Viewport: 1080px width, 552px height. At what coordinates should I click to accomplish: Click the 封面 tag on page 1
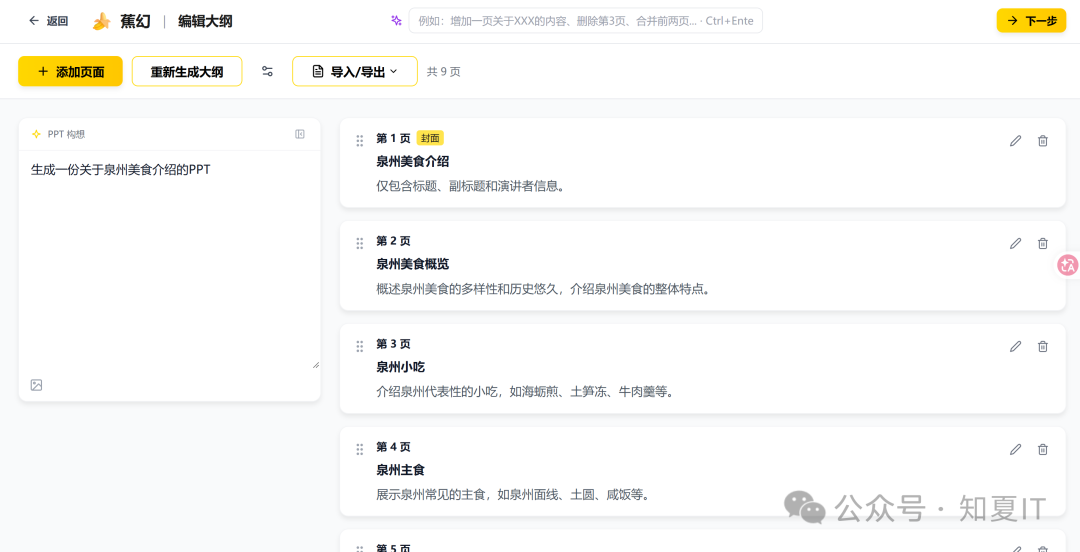[x=430, y=138]
